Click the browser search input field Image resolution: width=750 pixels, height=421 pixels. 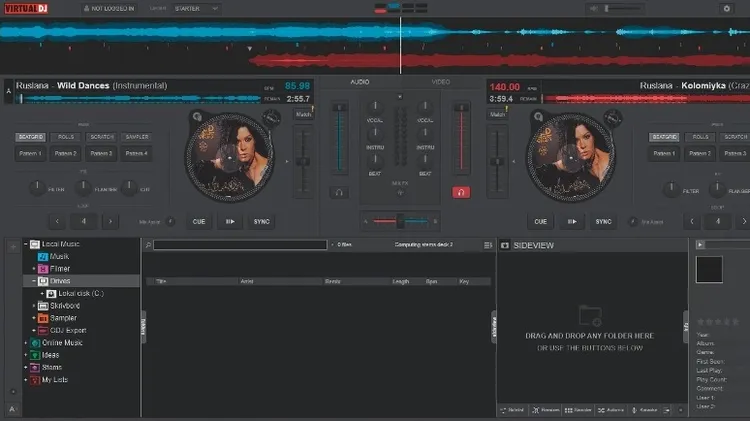240,245
